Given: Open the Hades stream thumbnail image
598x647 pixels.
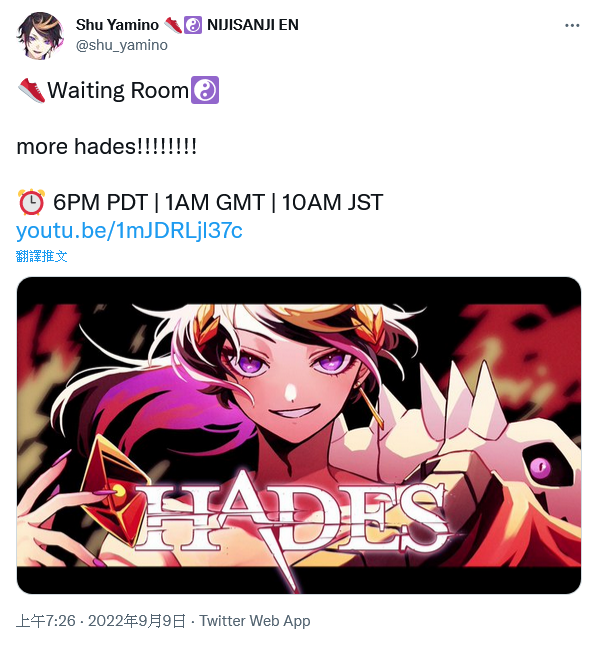Looking at the screenshot, I should point(299,435).
